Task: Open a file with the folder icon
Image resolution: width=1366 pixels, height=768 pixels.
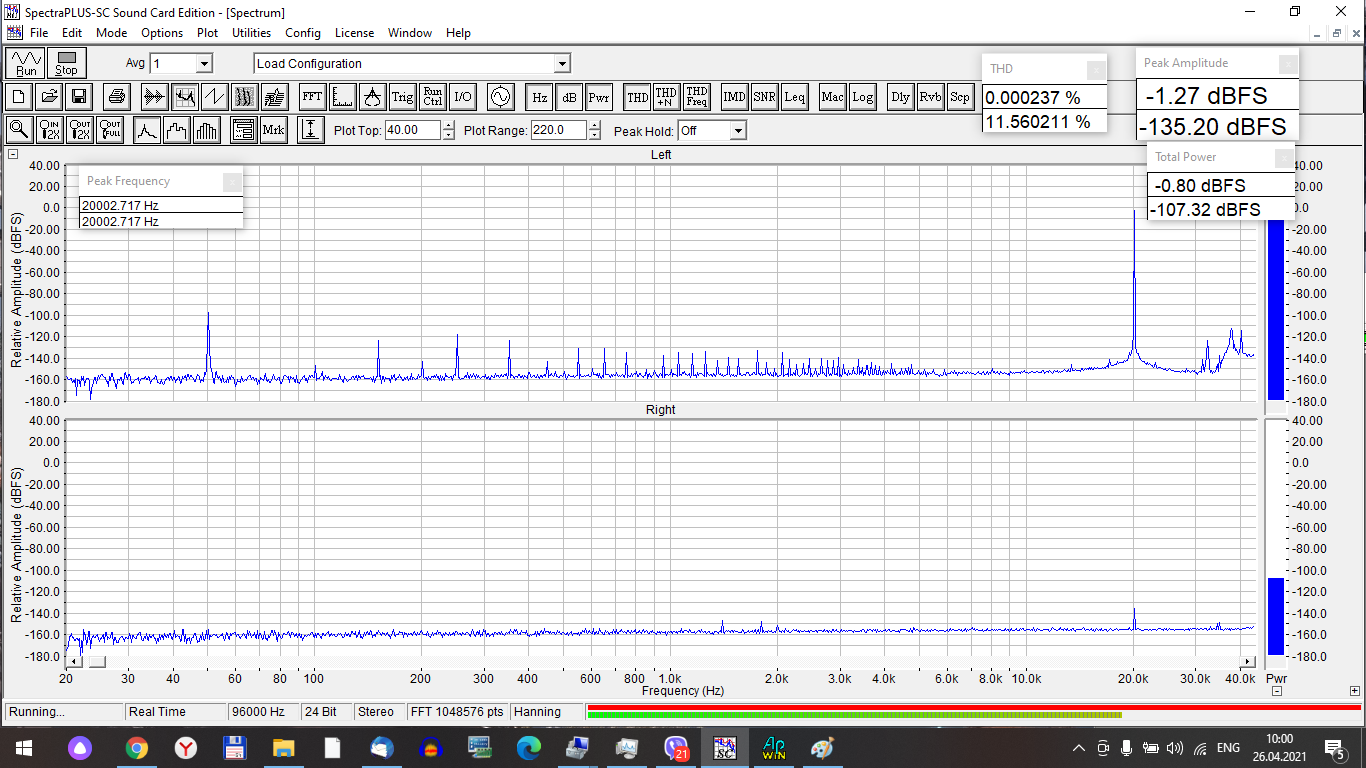Action: (49, 97)
